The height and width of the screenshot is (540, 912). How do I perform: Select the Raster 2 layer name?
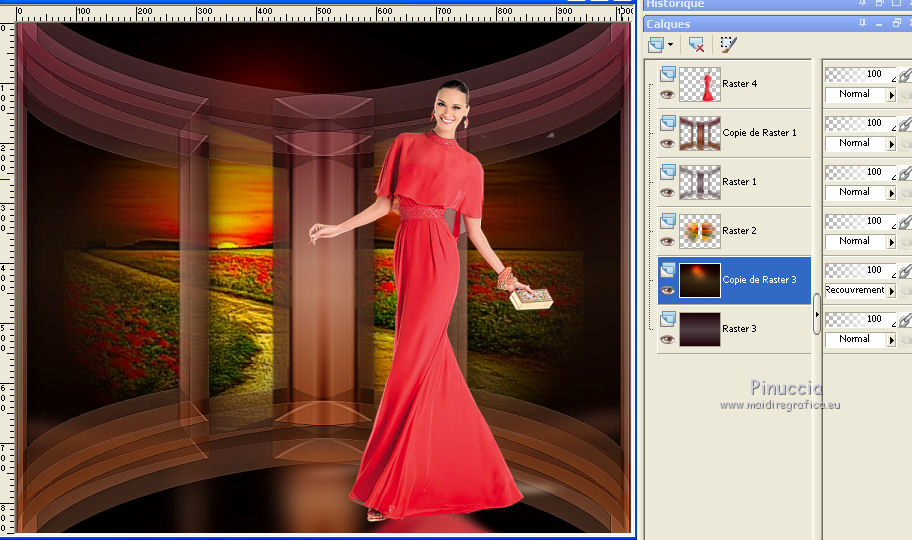pyautogui.click(x=739, y=230)
